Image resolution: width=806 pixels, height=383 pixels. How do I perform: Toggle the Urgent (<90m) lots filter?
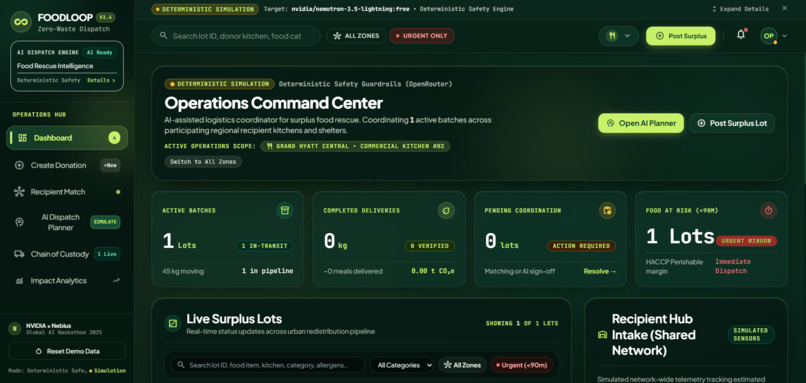pos(522,365)
